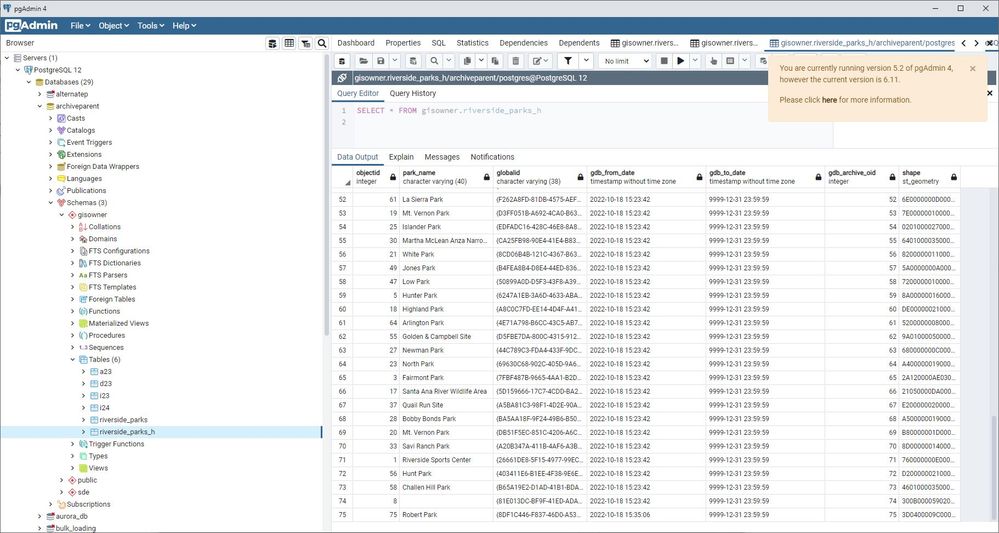Open the Notifications output tab

(x=492, y=157)
